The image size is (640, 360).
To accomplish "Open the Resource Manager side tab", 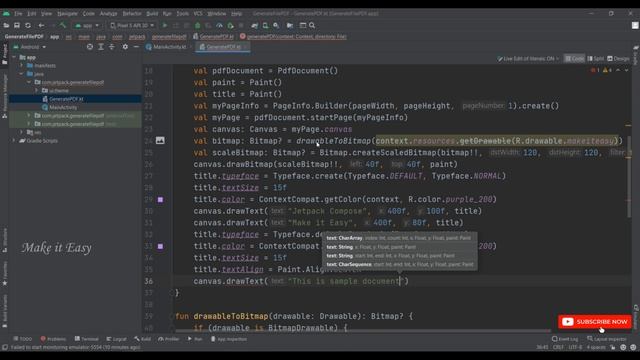I will tap(4, 95).
